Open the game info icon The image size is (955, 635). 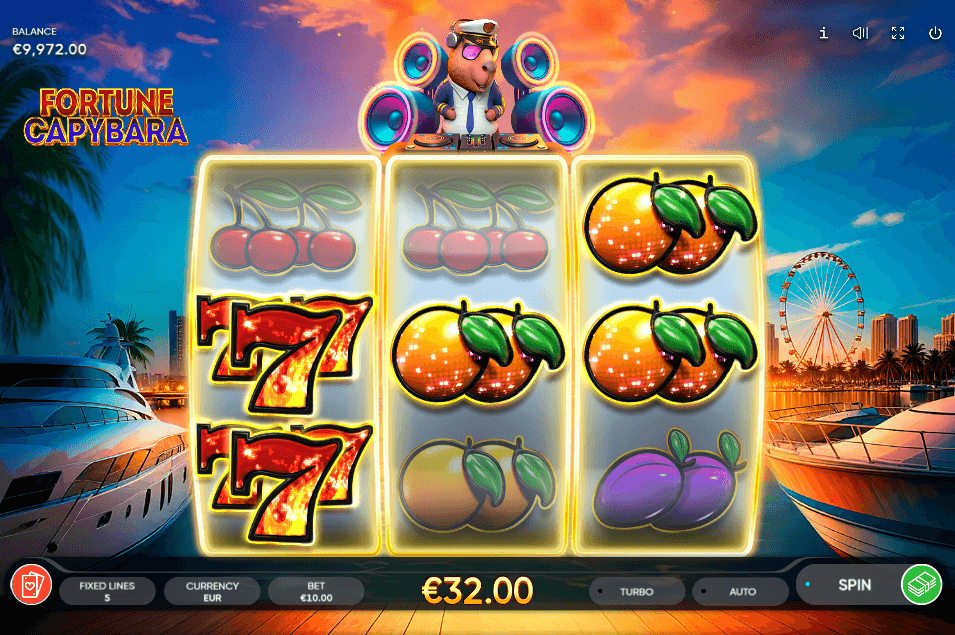[823, 33]
